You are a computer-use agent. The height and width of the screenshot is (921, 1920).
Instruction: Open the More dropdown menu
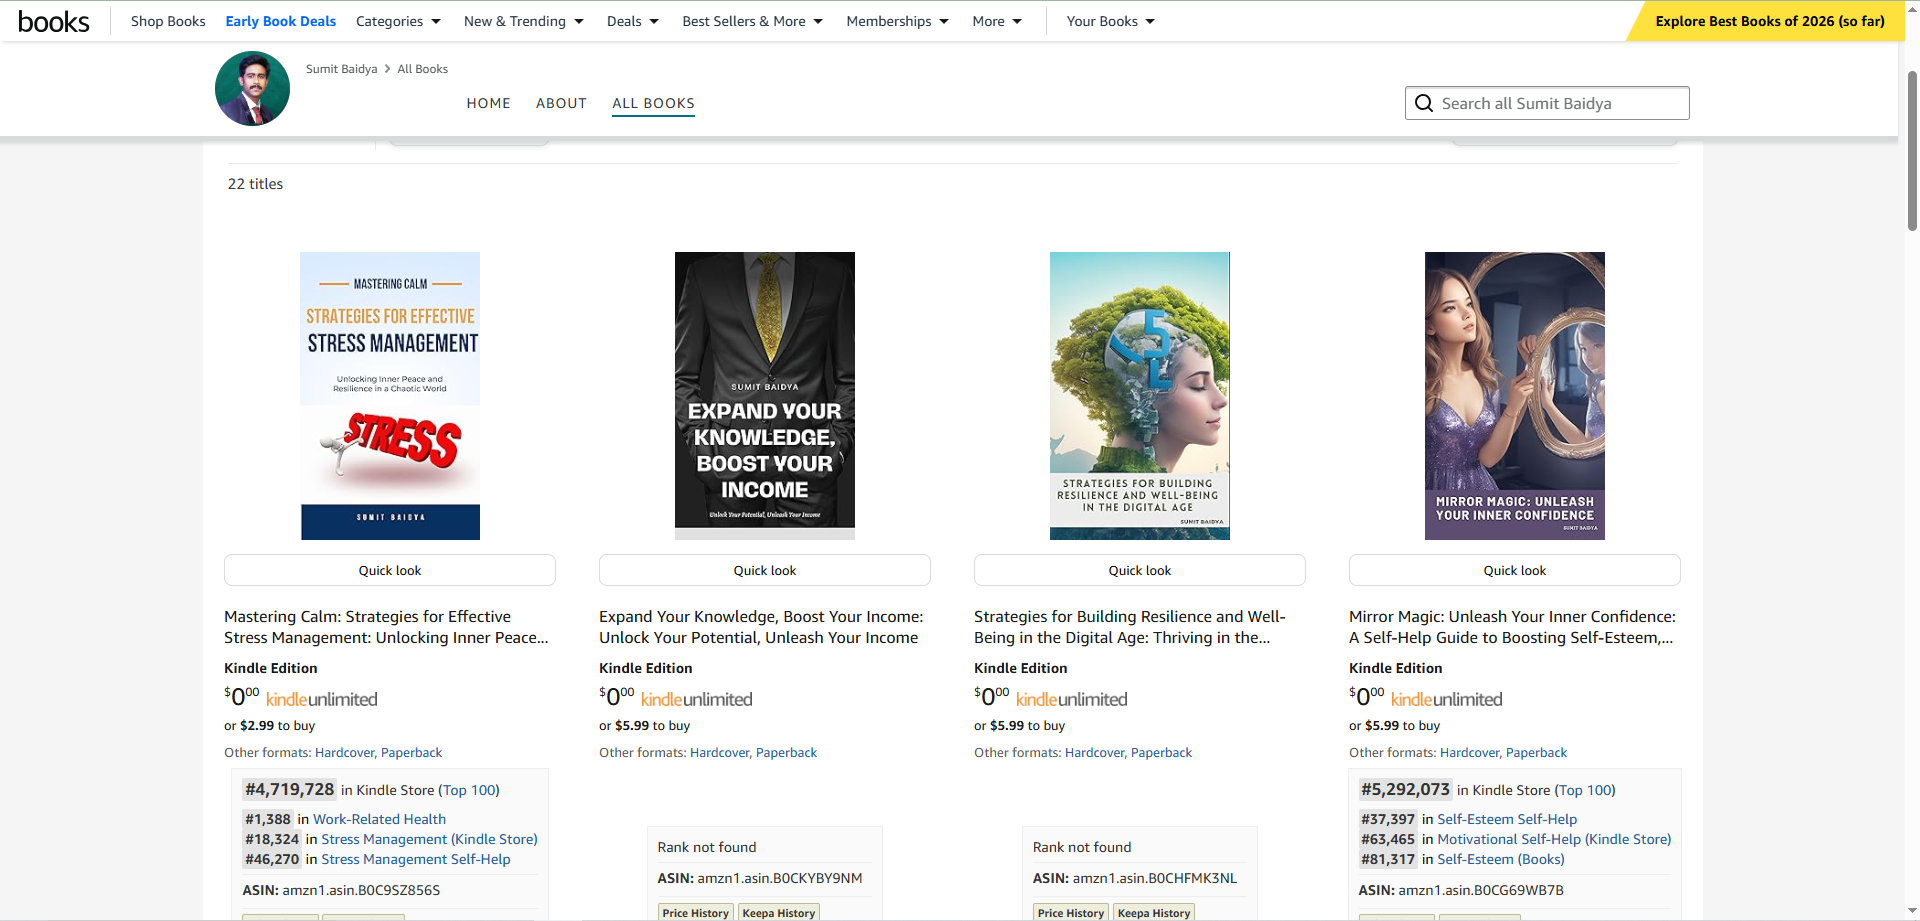click(x=997, y=21)
